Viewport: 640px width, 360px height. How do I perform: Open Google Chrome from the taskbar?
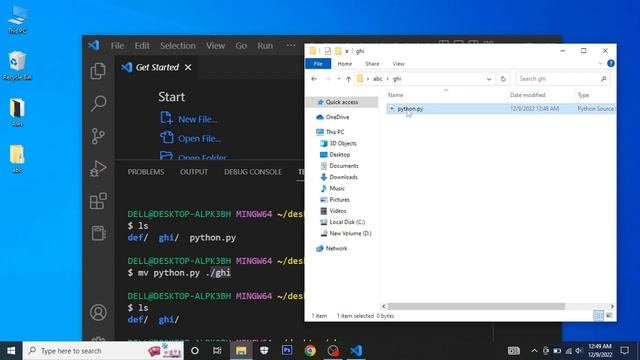tap(310, 351)
